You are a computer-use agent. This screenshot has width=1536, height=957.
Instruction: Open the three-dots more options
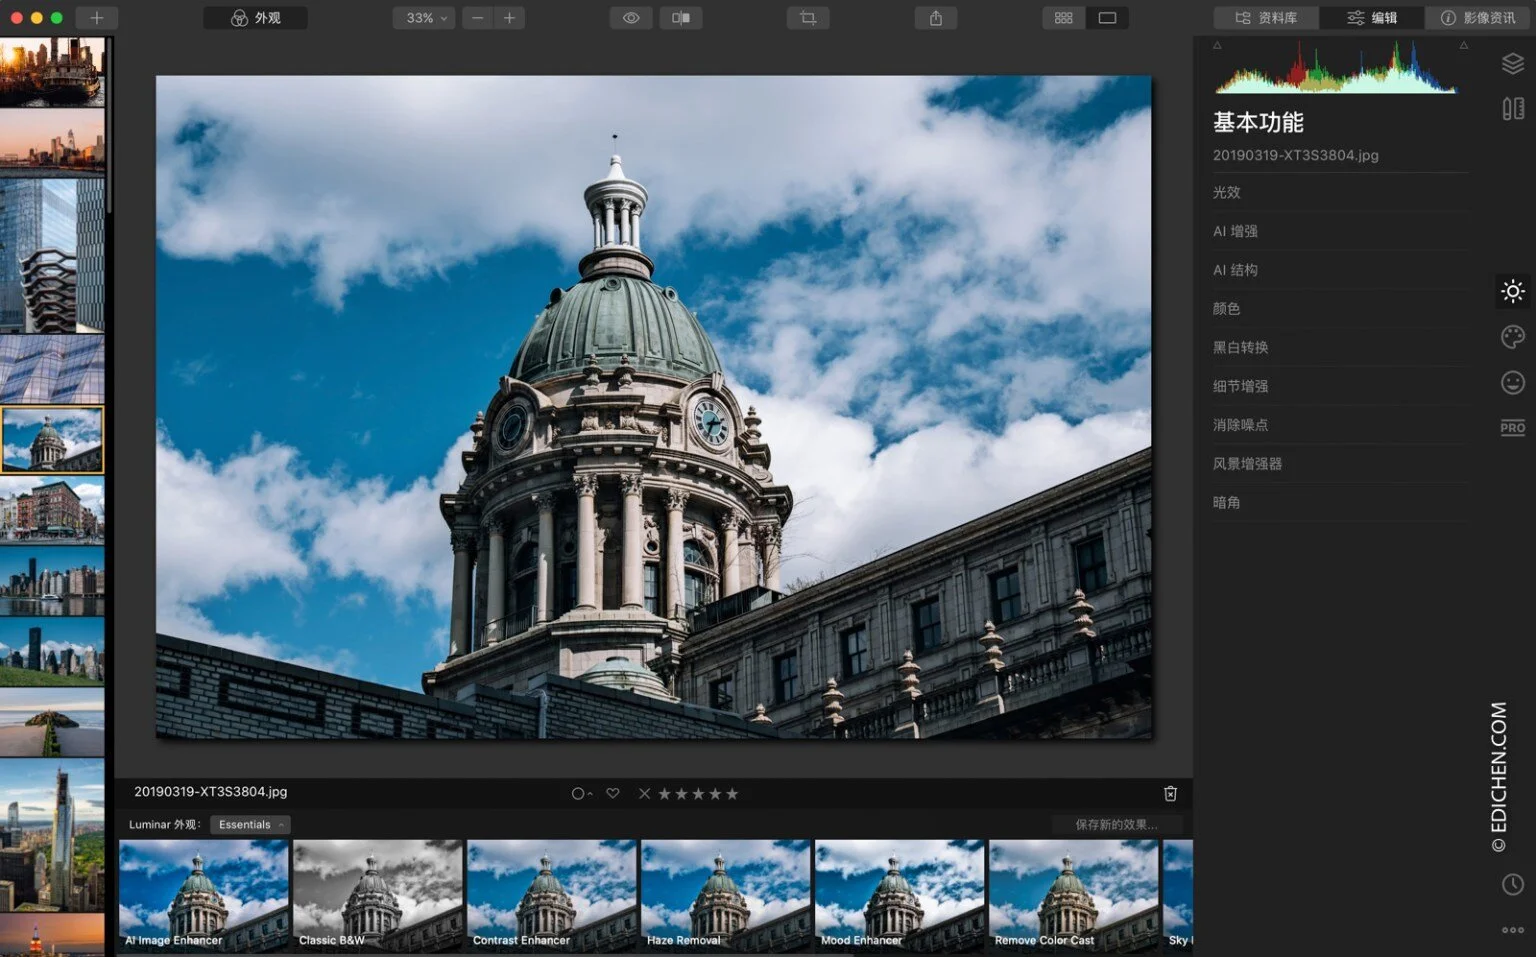[x=1513, y=930]
